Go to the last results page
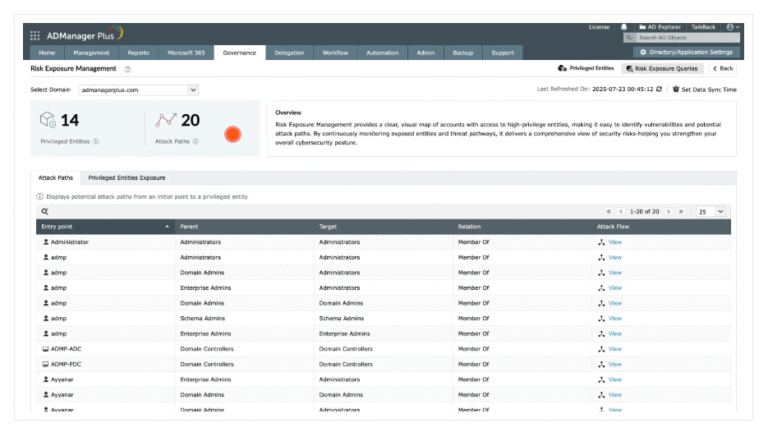Image resolution: width=768 pixels, height=437 pixels. pyautogui.click(x=681, y=212)
